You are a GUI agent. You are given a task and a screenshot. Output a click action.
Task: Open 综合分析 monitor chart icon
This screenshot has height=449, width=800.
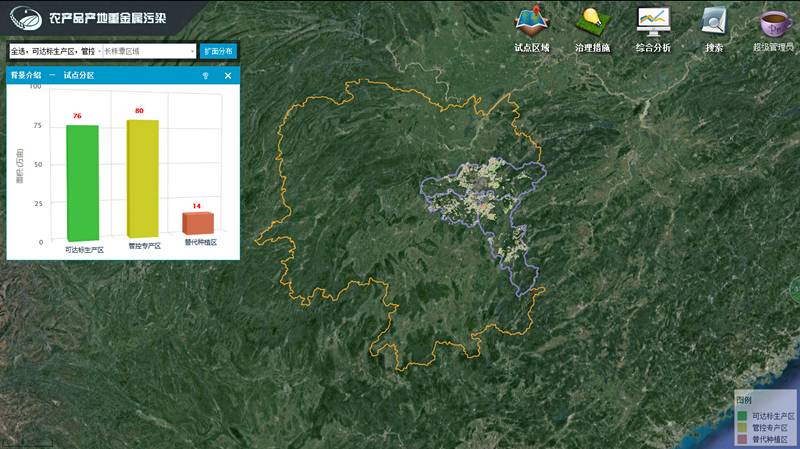(653, 21)
